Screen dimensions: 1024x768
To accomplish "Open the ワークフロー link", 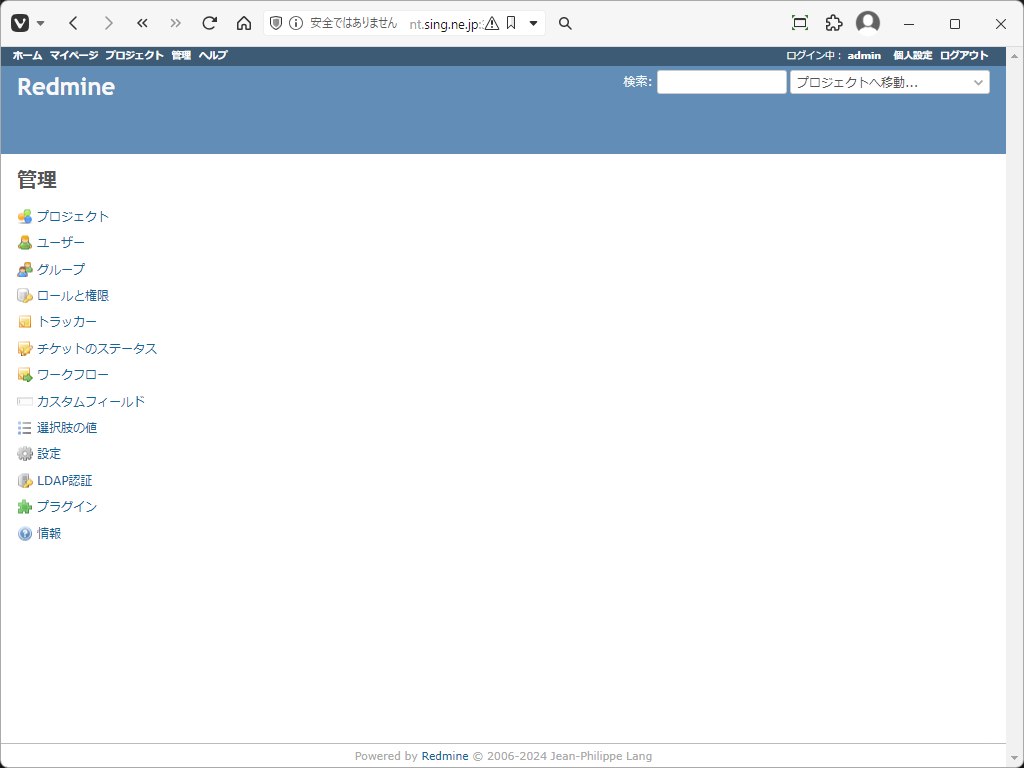I will [73, 375].
